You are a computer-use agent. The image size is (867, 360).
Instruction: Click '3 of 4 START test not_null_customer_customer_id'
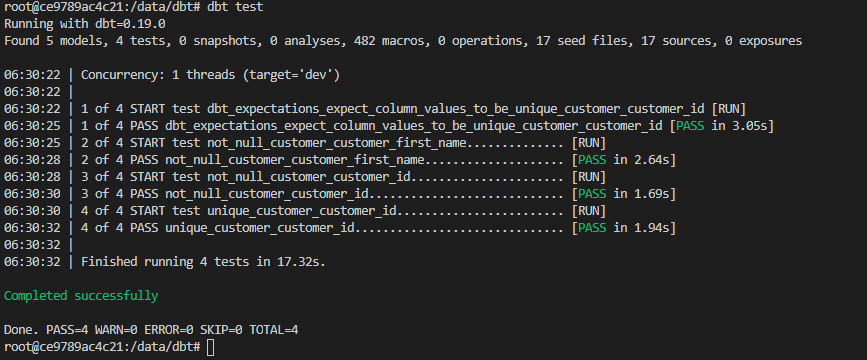[x=247, y=178]
